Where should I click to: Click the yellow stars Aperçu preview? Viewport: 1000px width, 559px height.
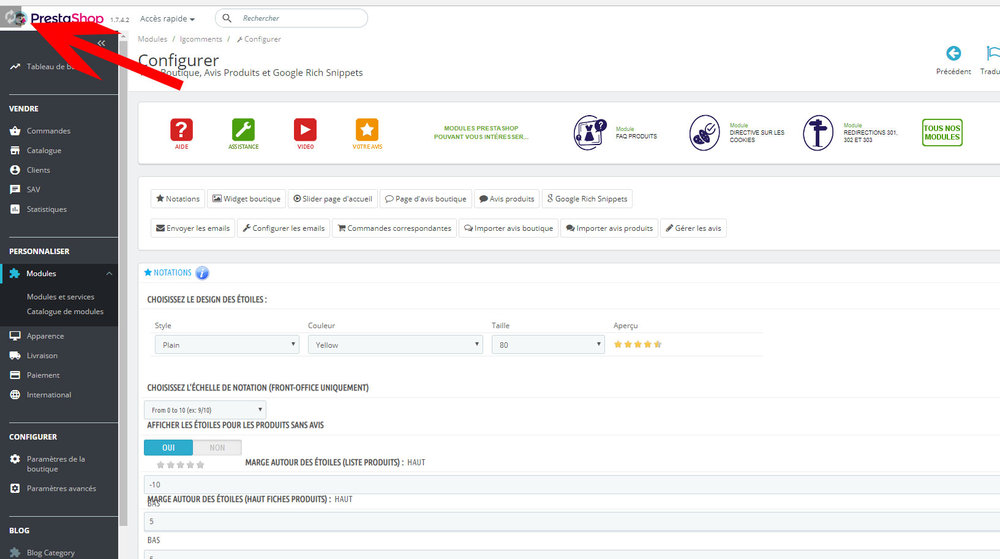[637, 345]
